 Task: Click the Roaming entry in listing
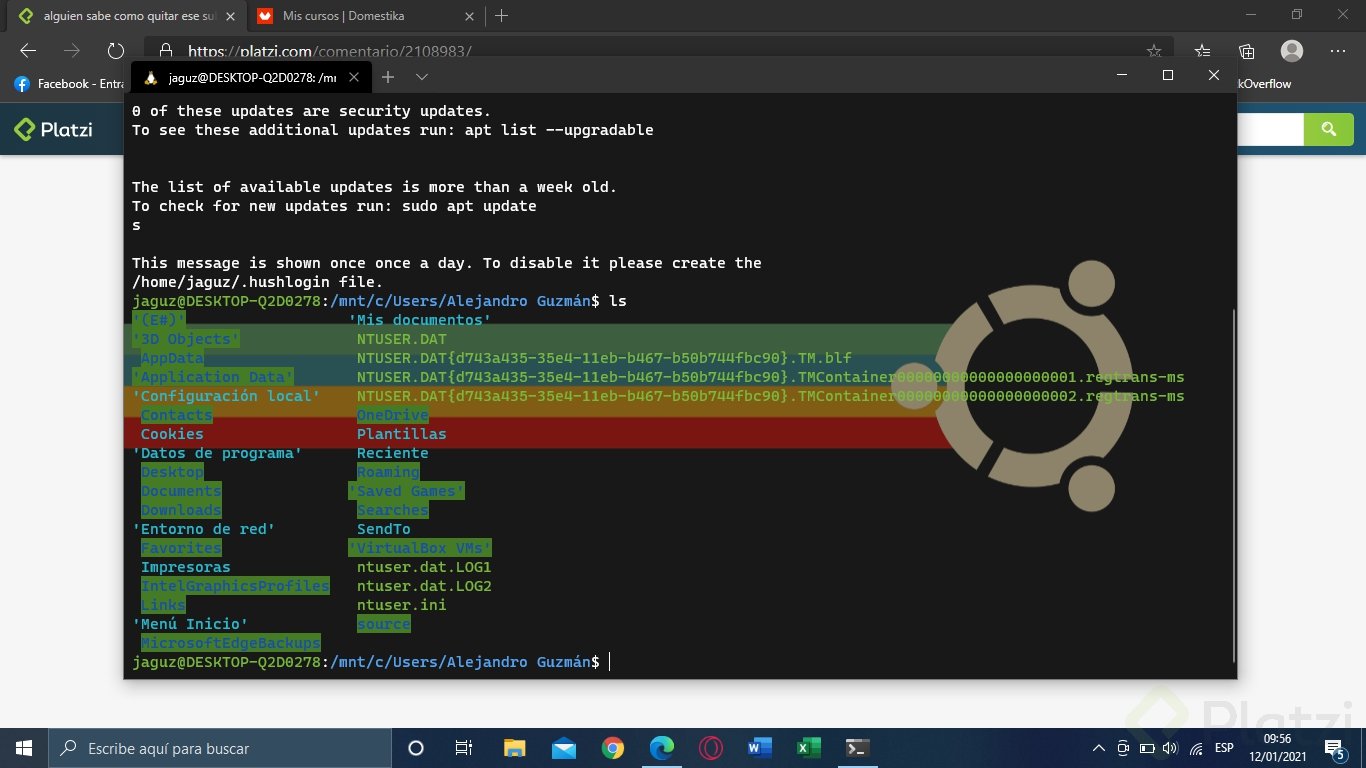pos(388,472)
